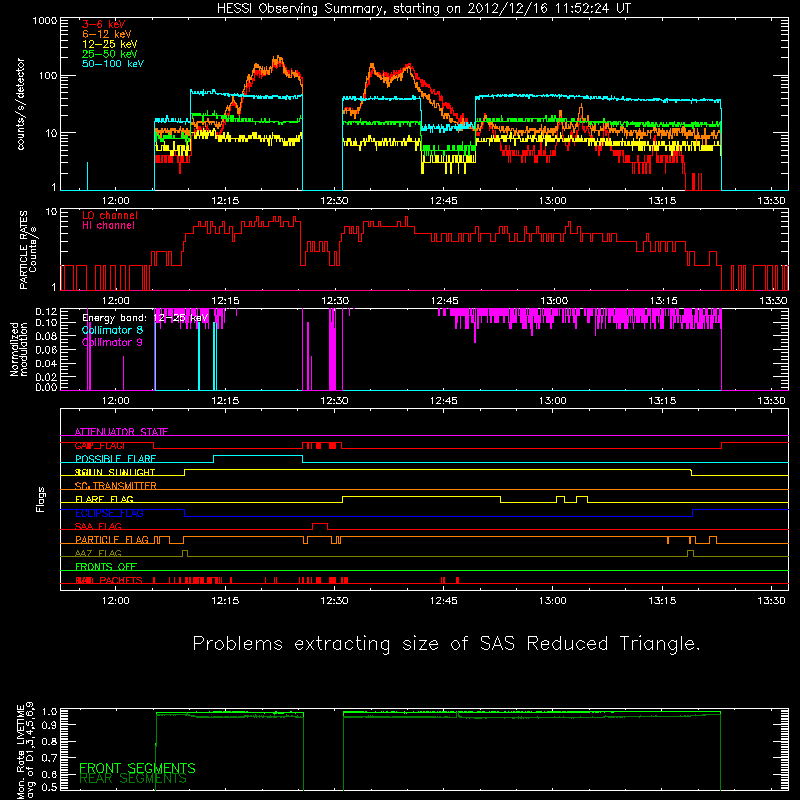Click the 'FRONTS_OFF' flag label
The width and height of the screenshot is (800, 800).
click(x=106, y=567)
